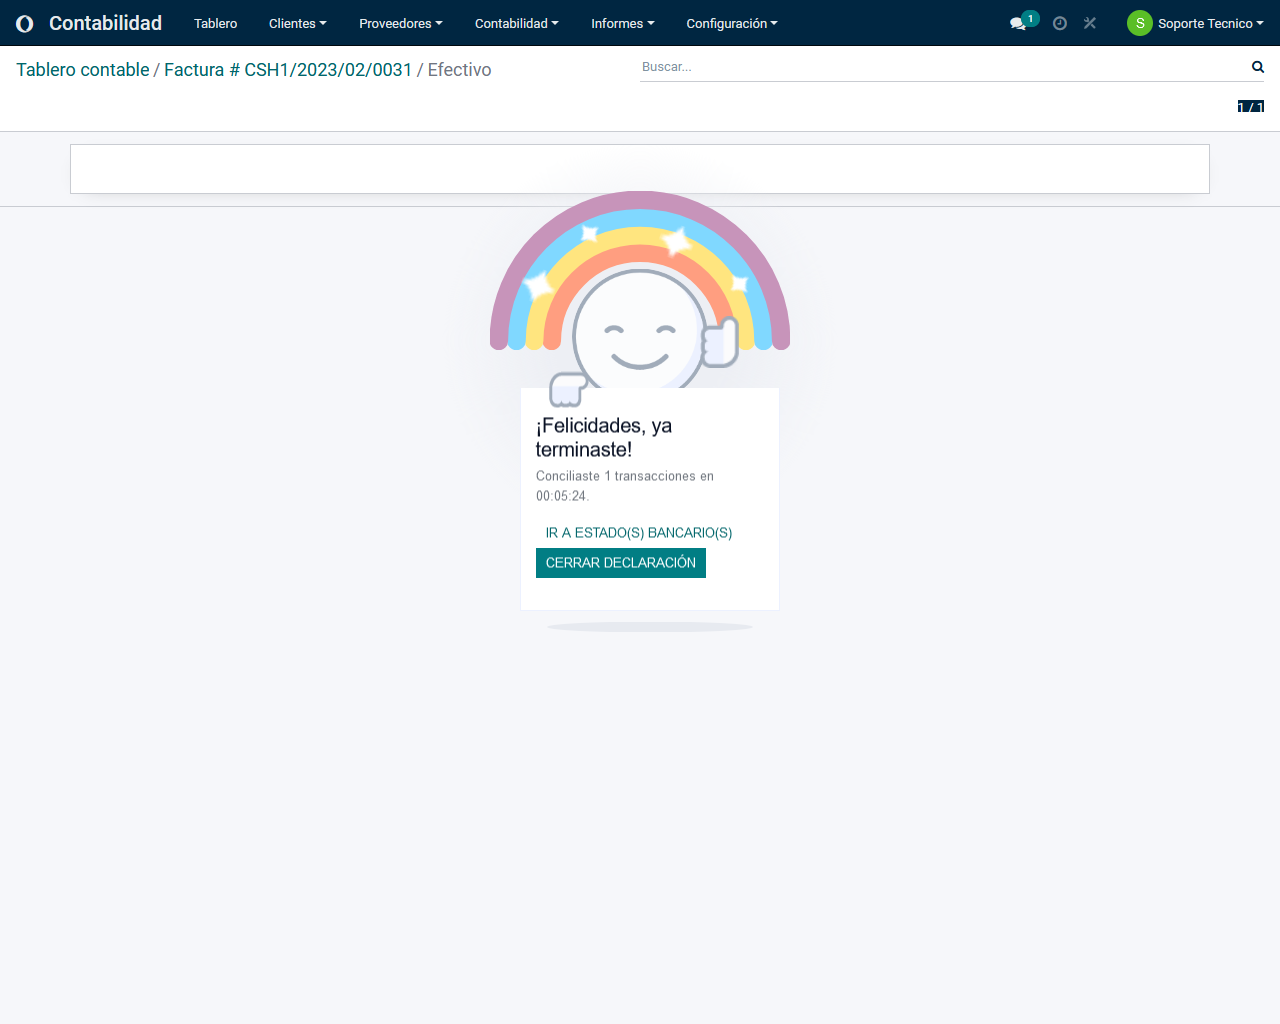Expand the Soporte Tecnico user menu
Image resolution: width=1280 pixels, height=1024 pixels.
(x=1210, y=23)
